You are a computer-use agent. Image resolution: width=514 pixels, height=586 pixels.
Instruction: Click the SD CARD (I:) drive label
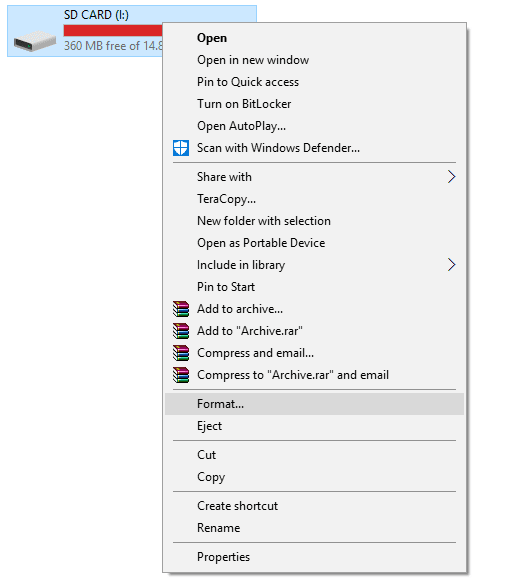coord(96,15)
